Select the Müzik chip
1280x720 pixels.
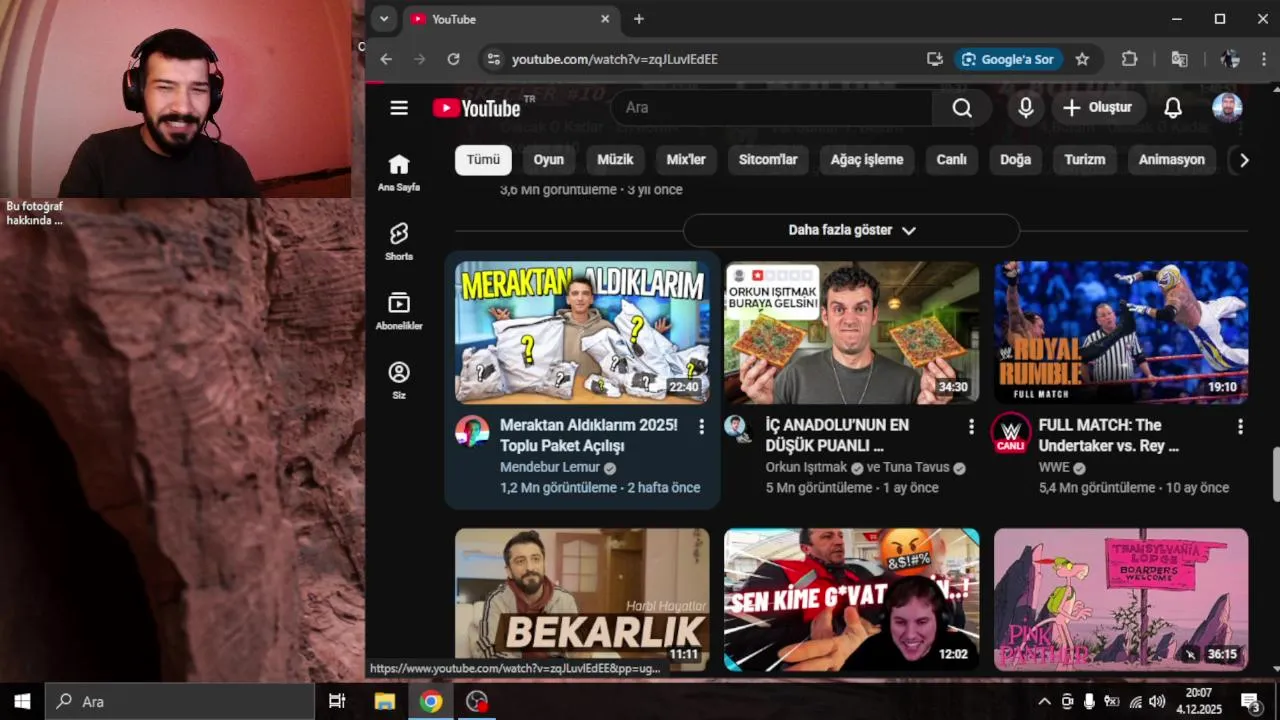pyautogui.click(x=615, y=160)
